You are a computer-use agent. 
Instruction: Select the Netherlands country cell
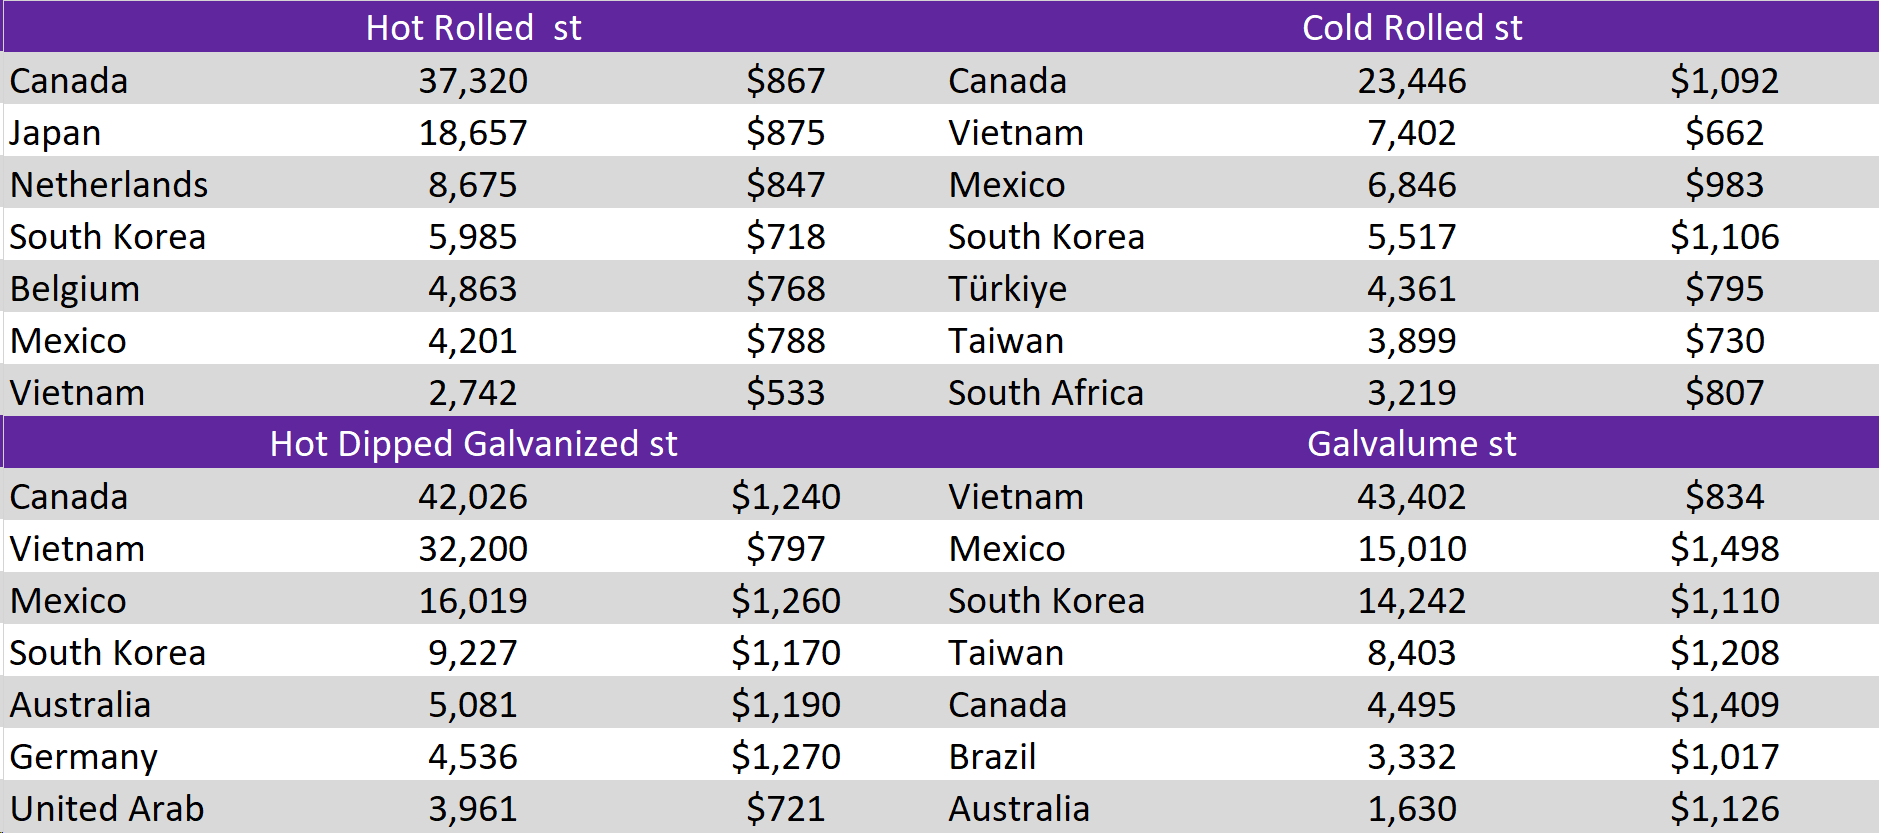coord(109,185)
